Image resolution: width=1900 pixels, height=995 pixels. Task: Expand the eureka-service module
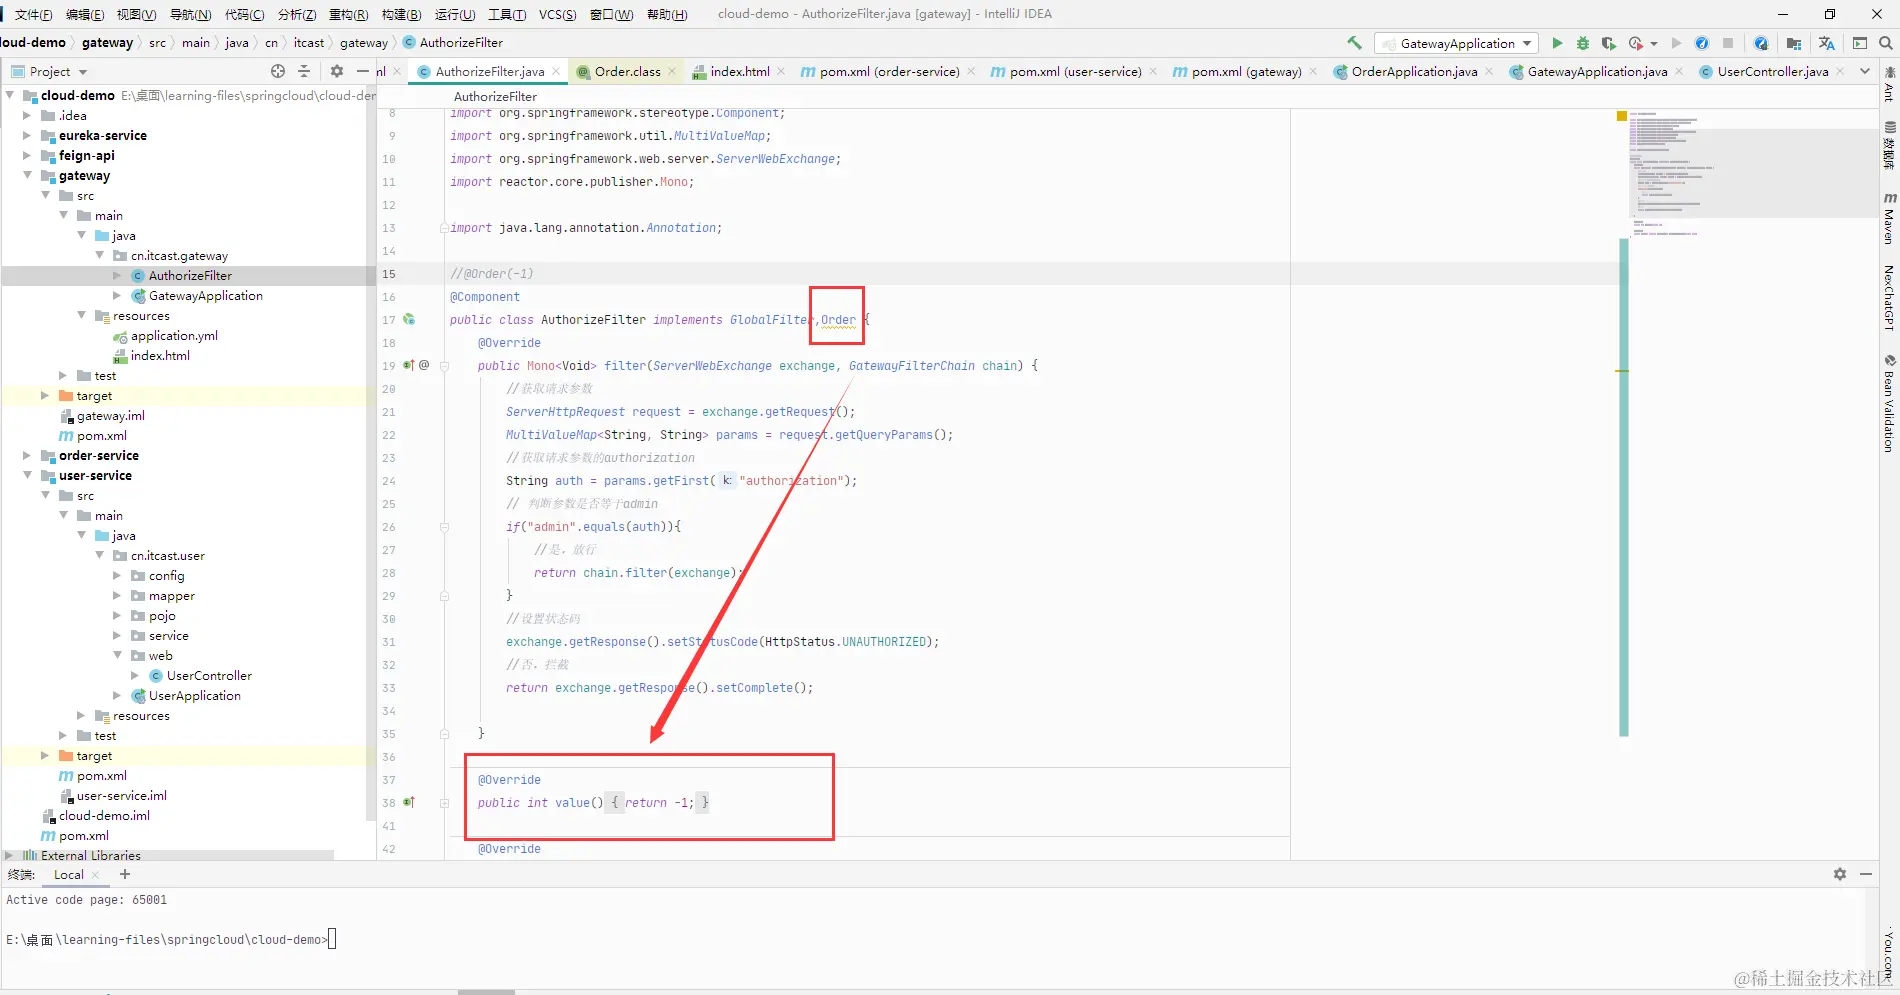pyautogui.click(x=28, y=135)
